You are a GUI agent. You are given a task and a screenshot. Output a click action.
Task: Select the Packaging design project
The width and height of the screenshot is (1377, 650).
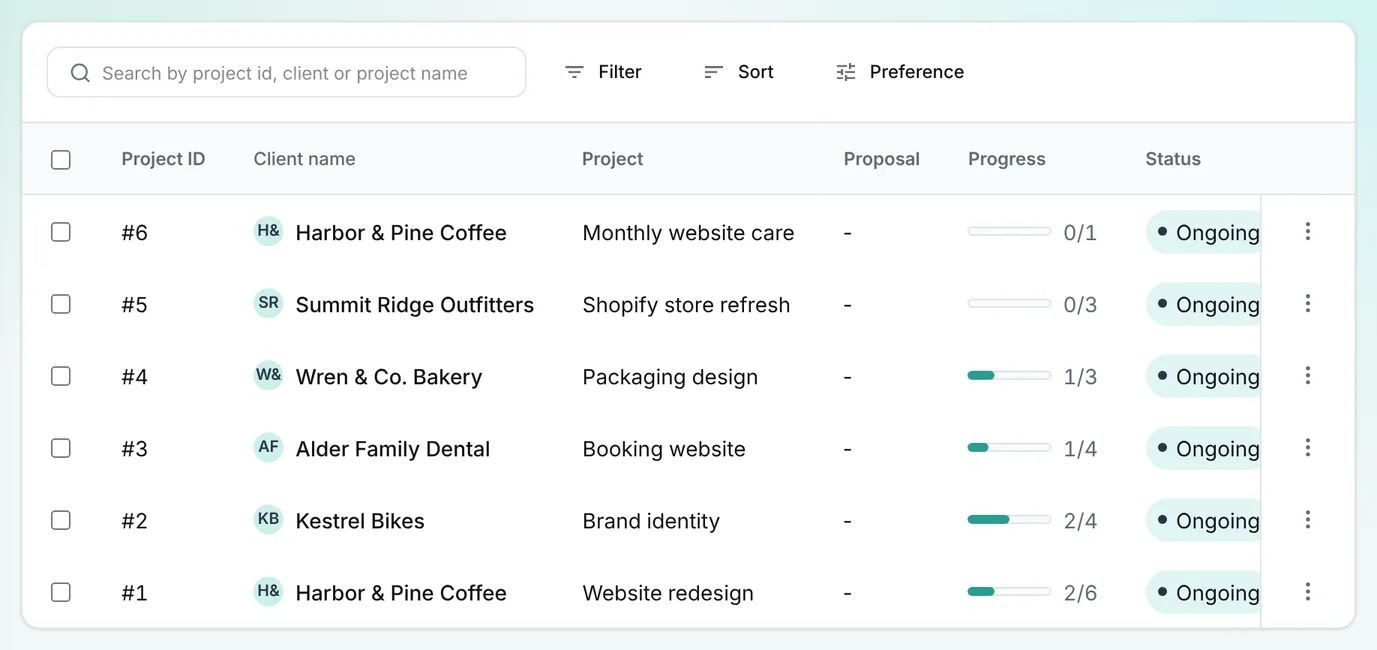[x=670, y=376]
